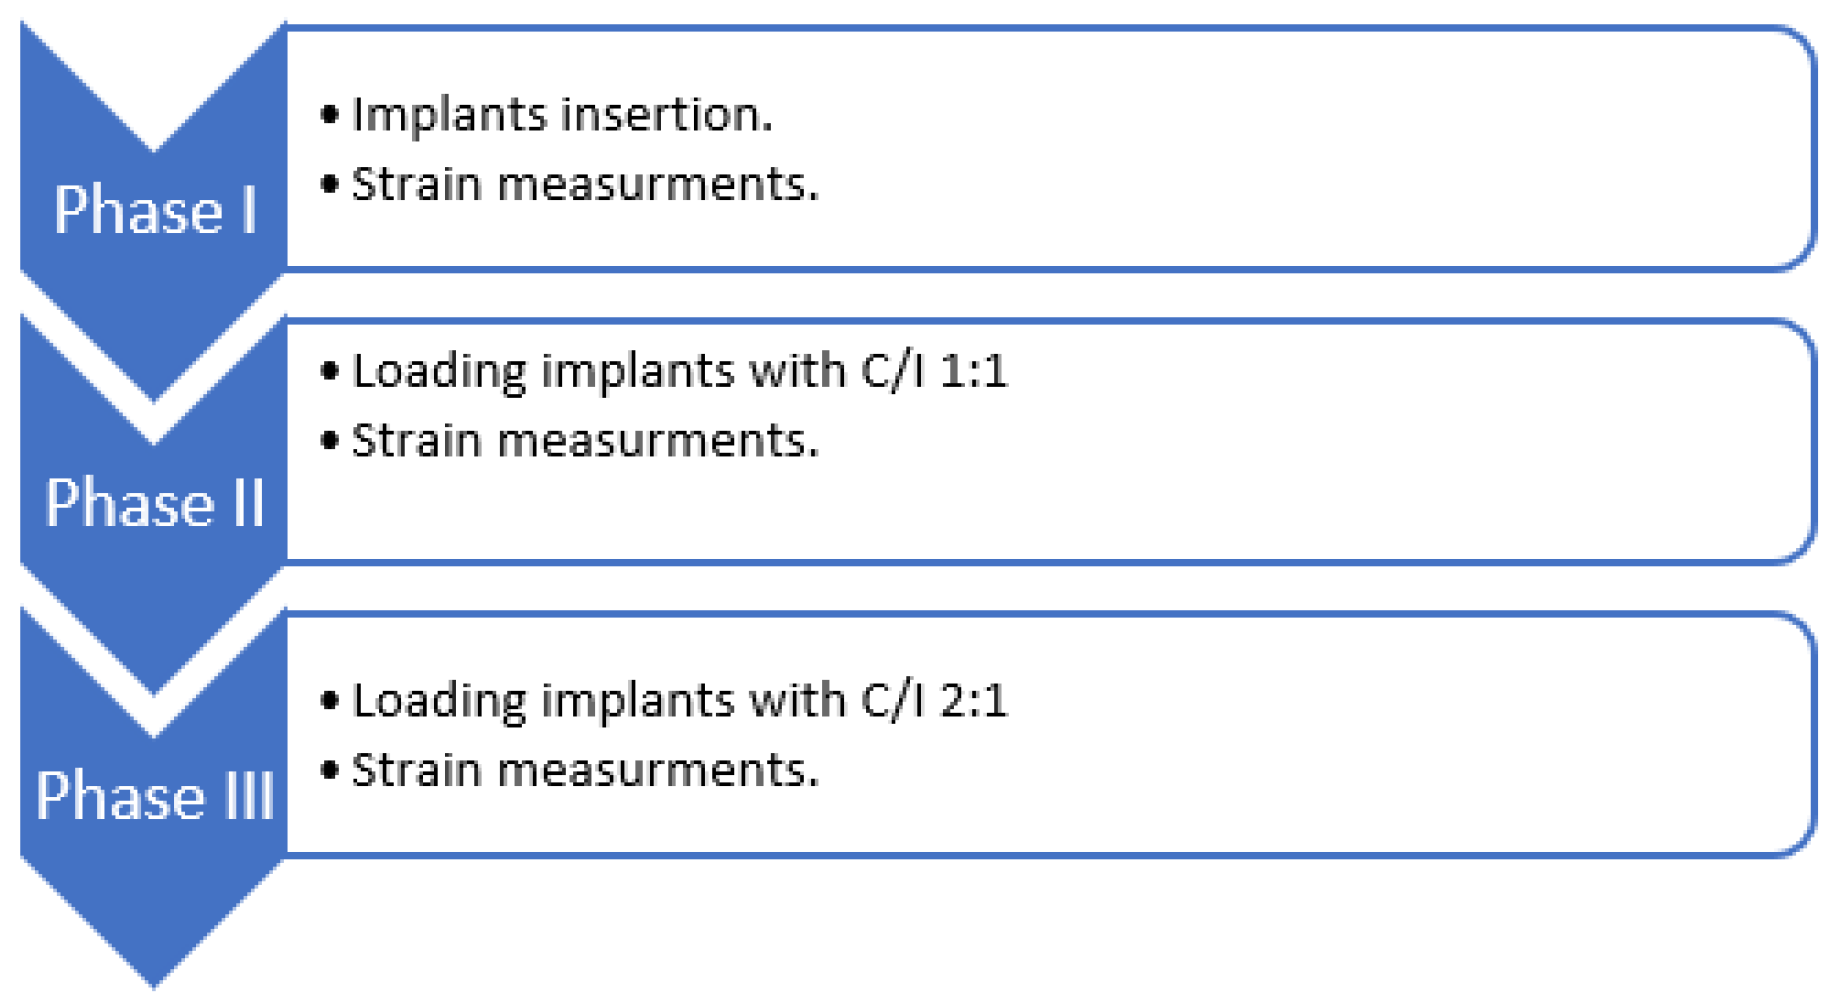This screenshot has height=1007, width=1846.
Task: Select the 'Implants insertion.' text
Action: tap(562, 115)
